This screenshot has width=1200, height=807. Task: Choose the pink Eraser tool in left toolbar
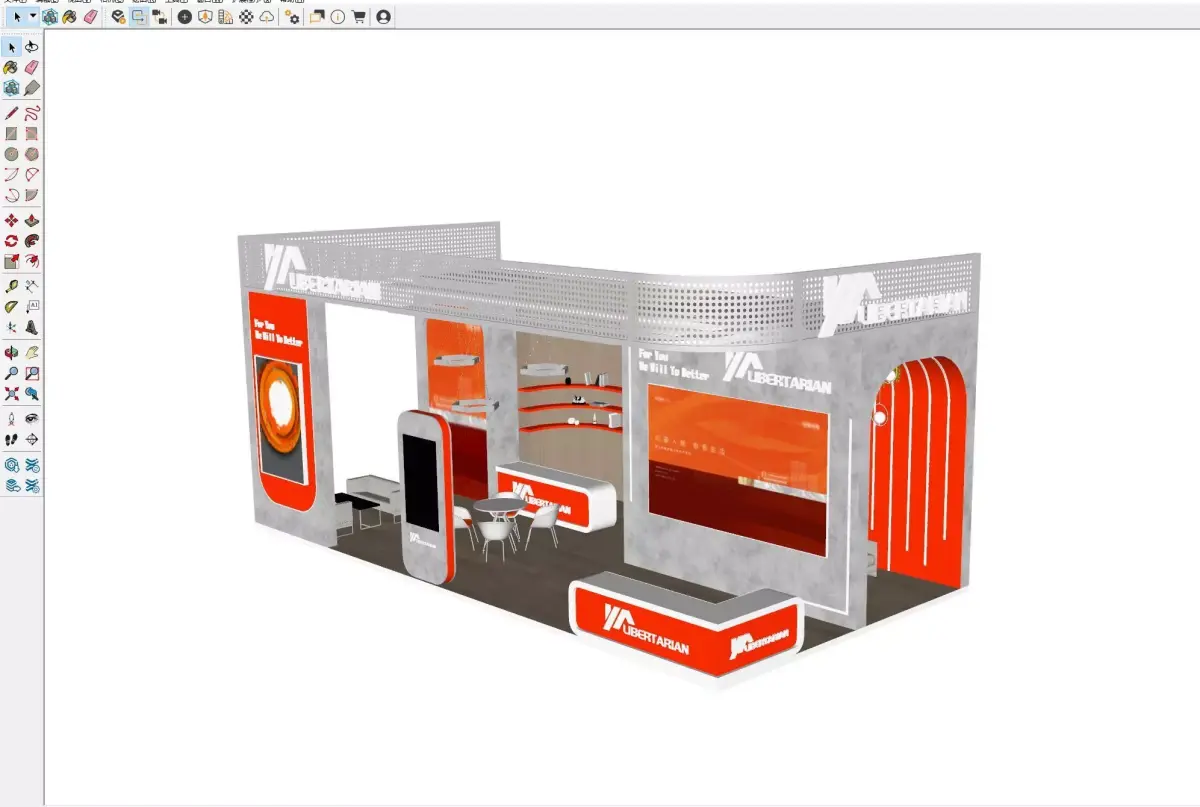[x=32, y=67]
